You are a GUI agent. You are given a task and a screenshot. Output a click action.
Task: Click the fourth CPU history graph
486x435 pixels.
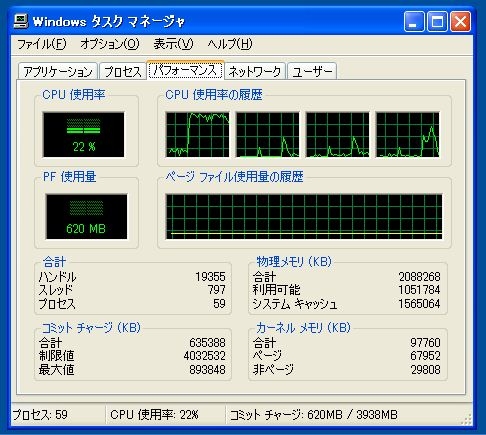tap(407, 134)
